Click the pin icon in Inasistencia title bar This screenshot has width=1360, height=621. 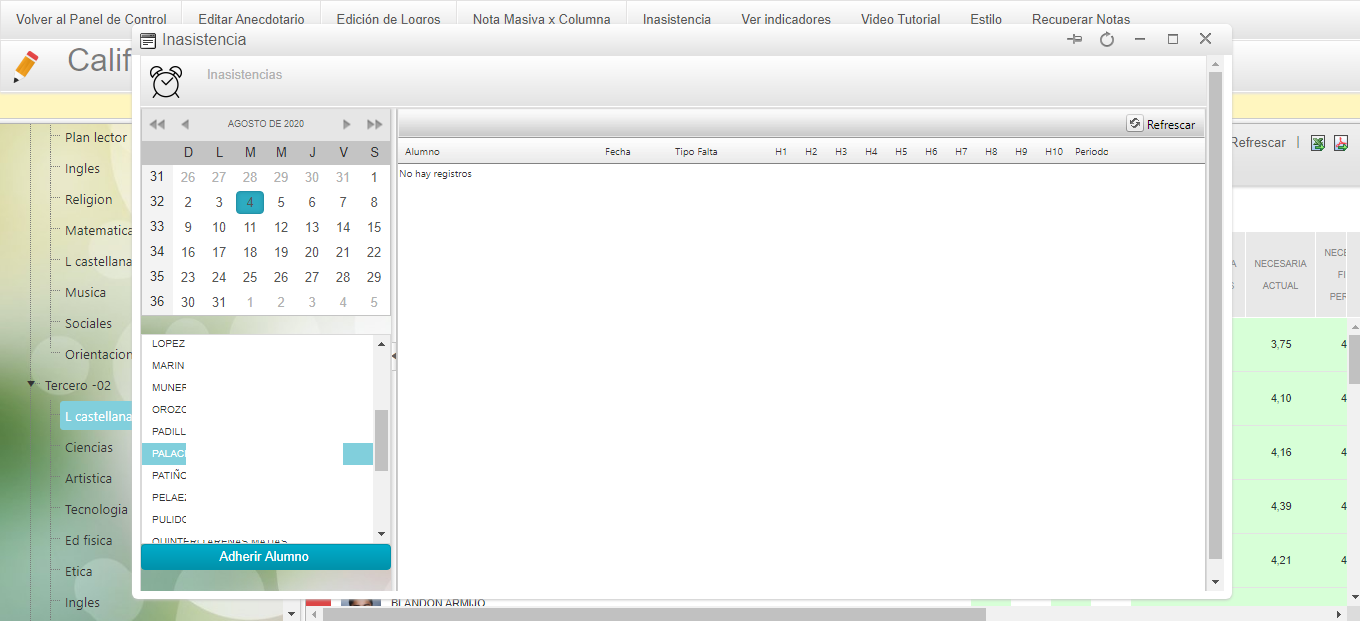[x=1075, y=39]
